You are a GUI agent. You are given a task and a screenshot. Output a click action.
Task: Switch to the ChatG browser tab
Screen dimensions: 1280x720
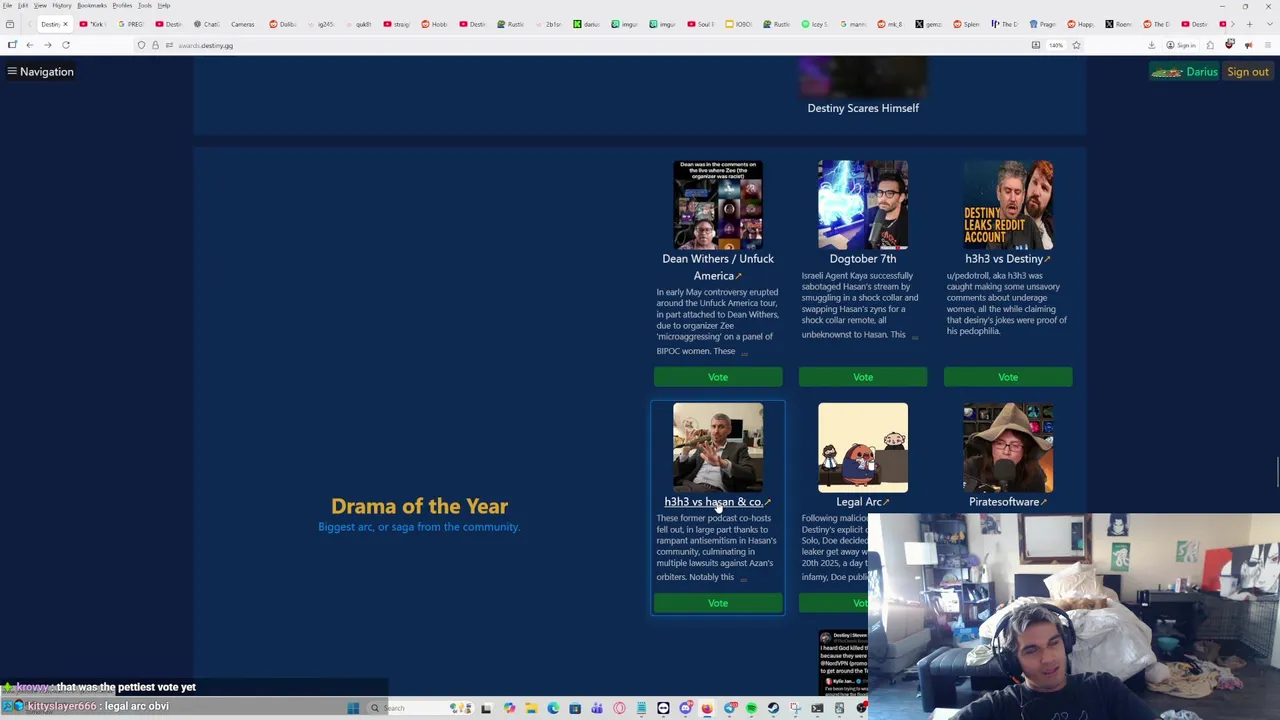[x=207, y=24]
